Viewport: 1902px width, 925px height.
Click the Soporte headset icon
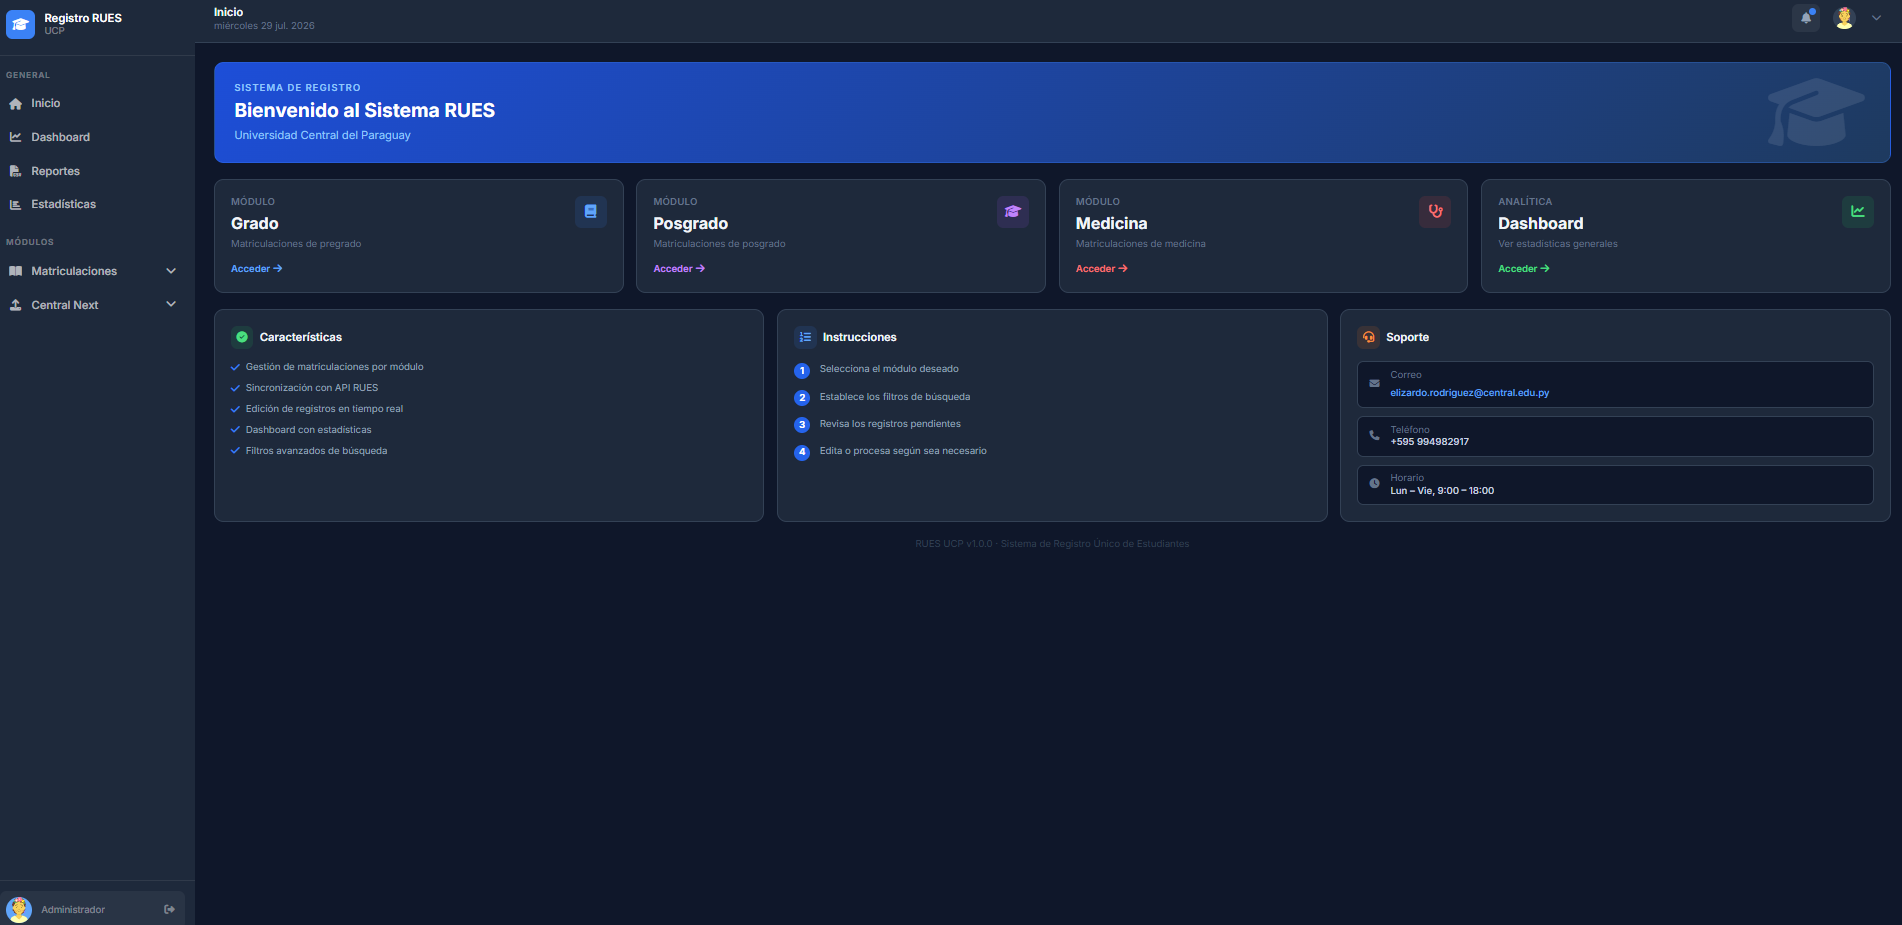click(1368, 337)
